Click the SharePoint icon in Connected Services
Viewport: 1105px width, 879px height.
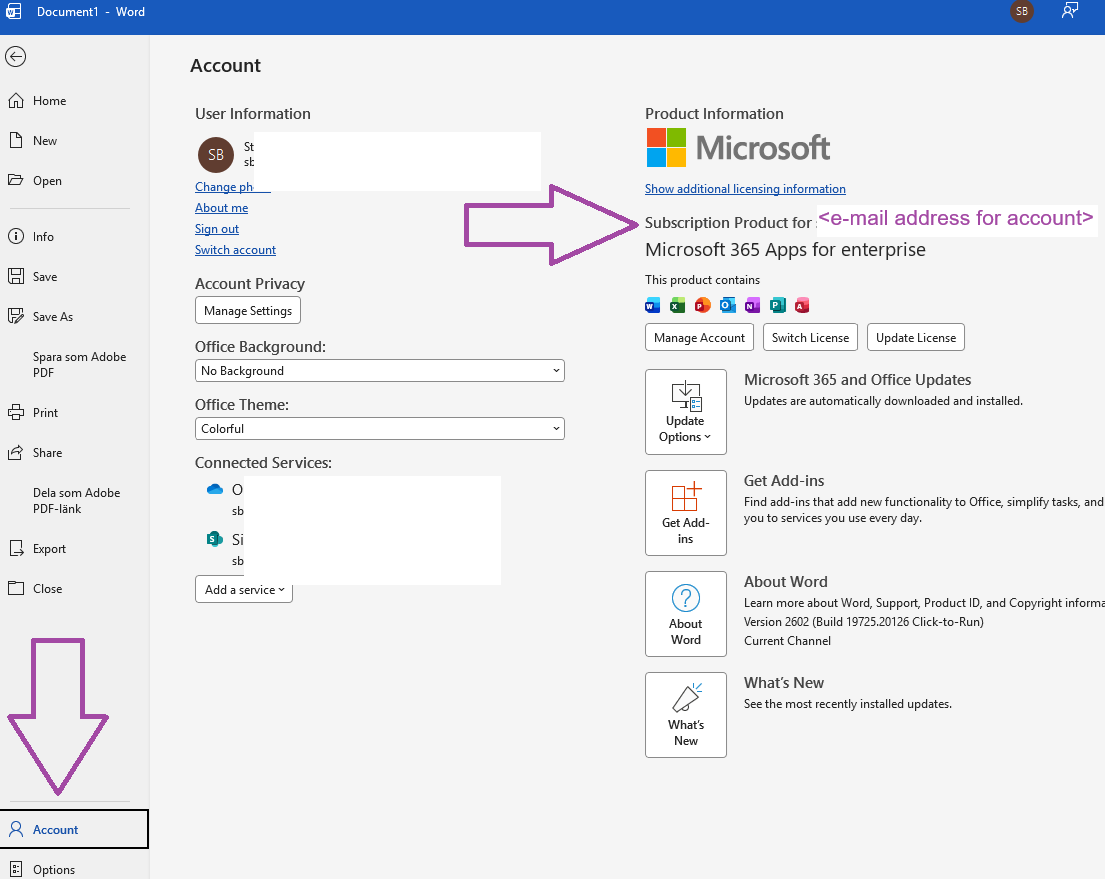coord(215,539)
